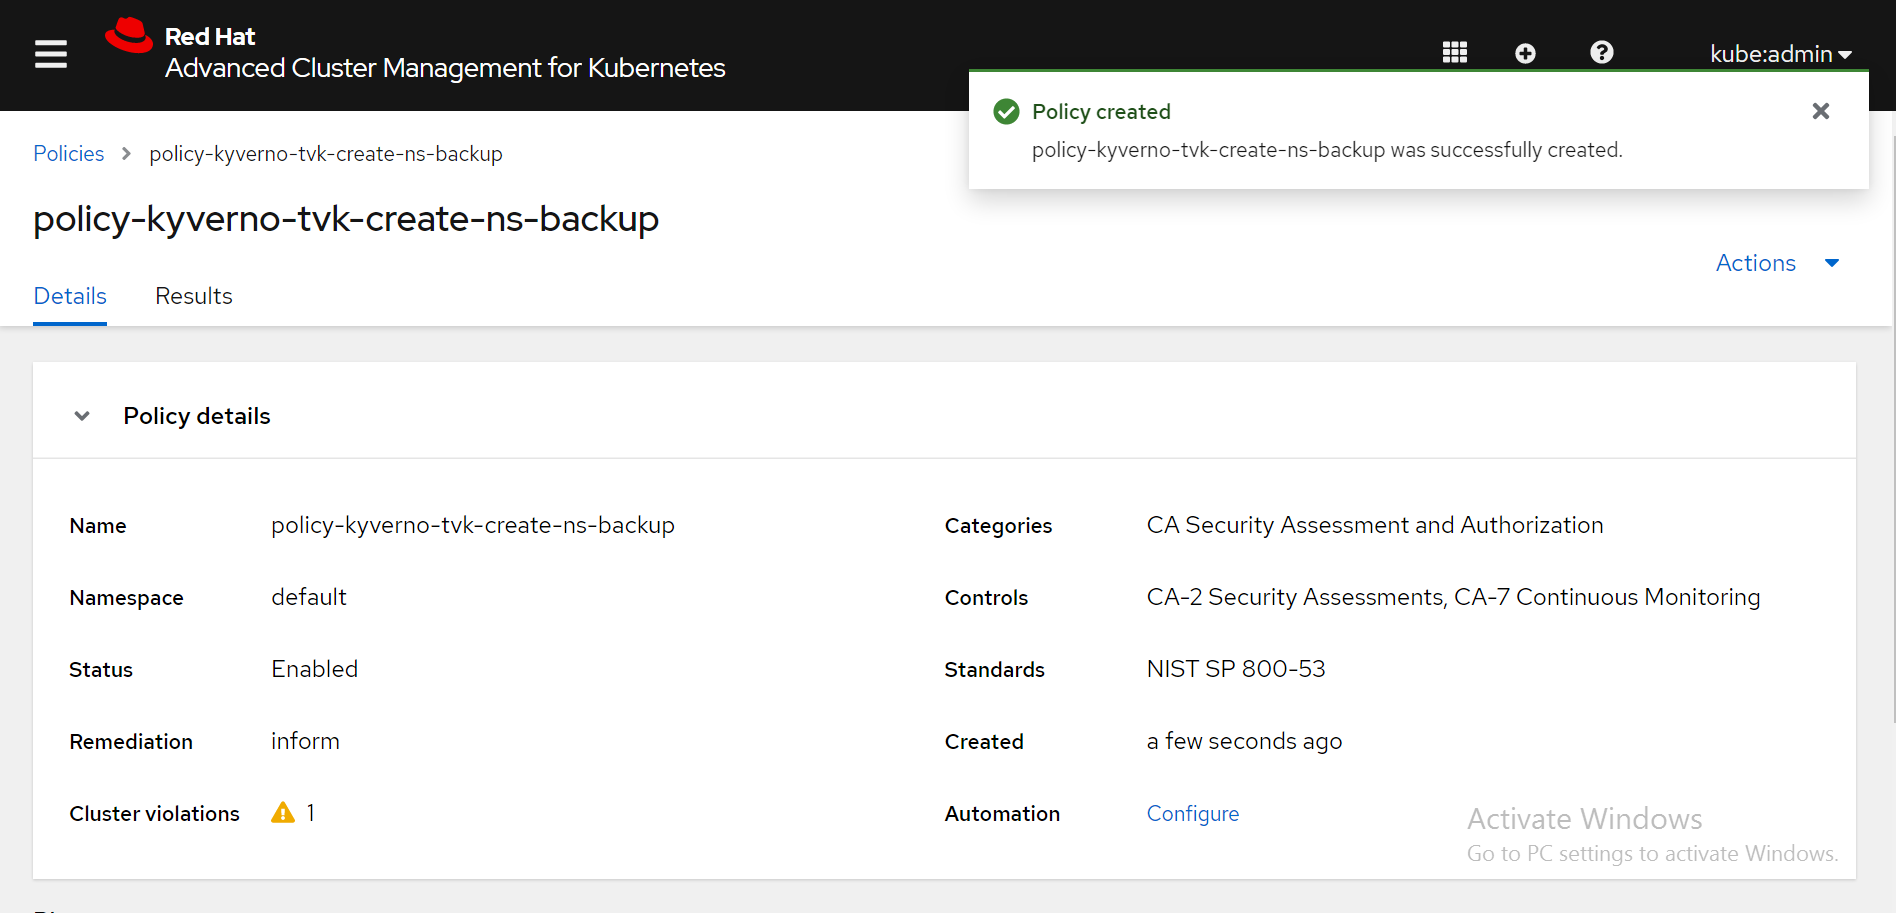Click the plus create resource icon
1896x913 pixels.
(x=1525, y=53)
